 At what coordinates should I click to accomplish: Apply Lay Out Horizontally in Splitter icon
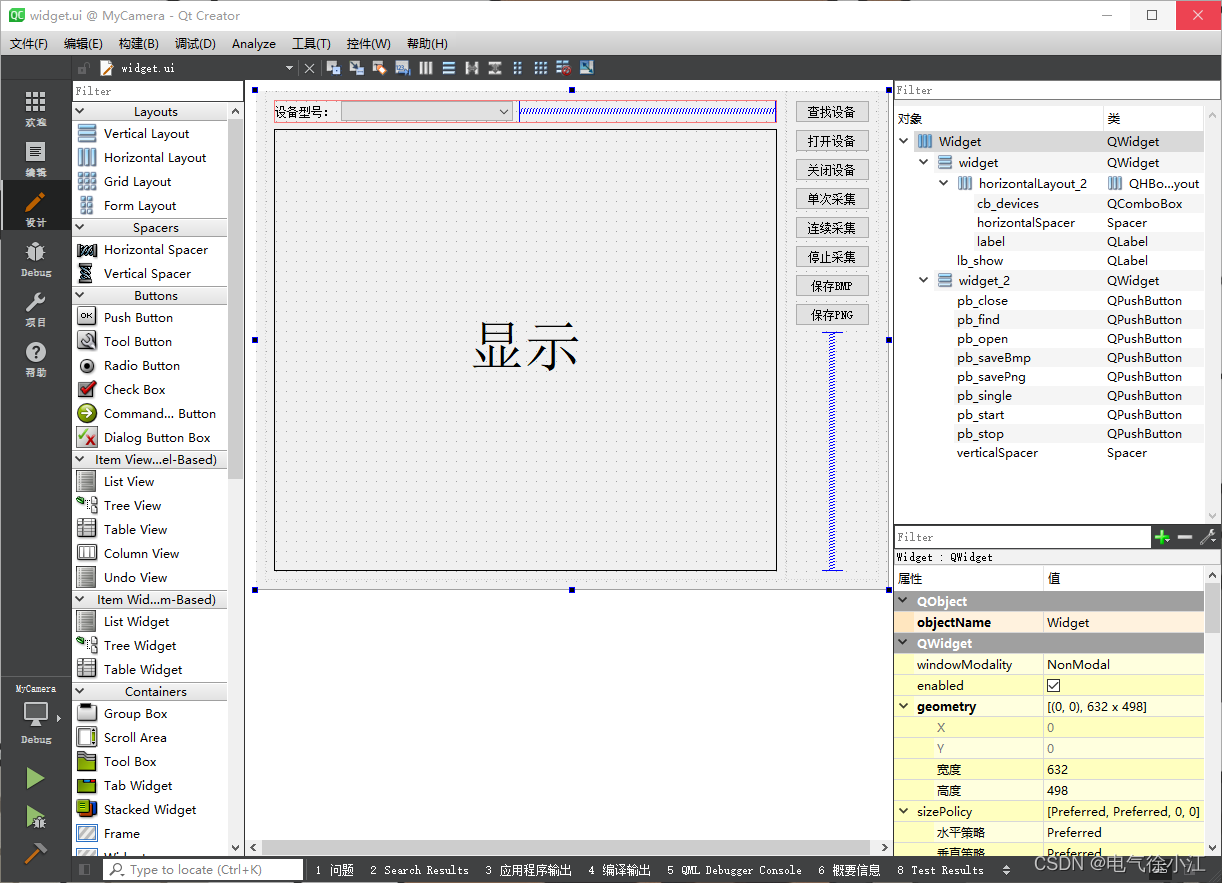point(472,68)
